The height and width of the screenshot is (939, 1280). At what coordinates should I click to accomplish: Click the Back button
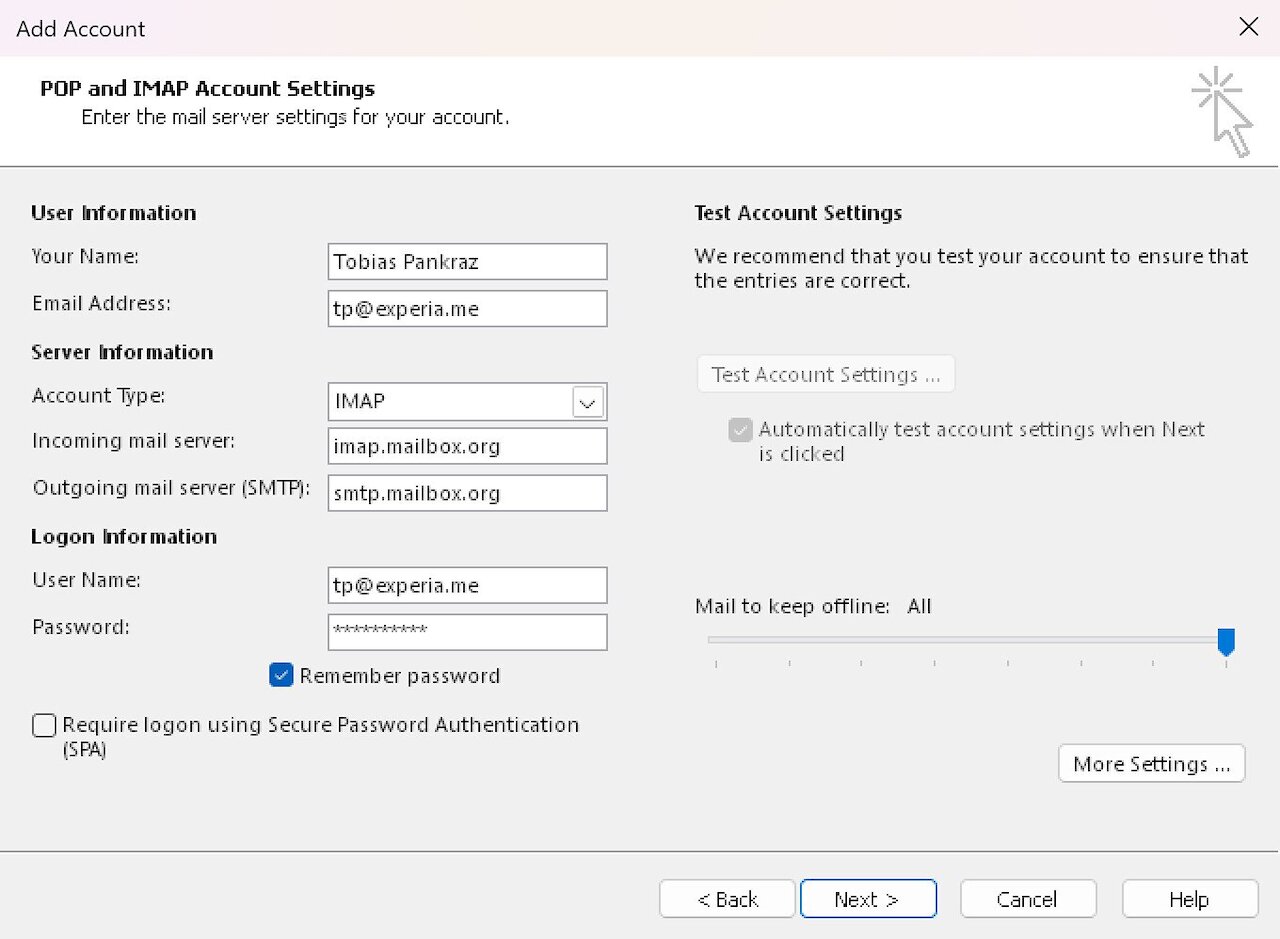tap(727, 898)
